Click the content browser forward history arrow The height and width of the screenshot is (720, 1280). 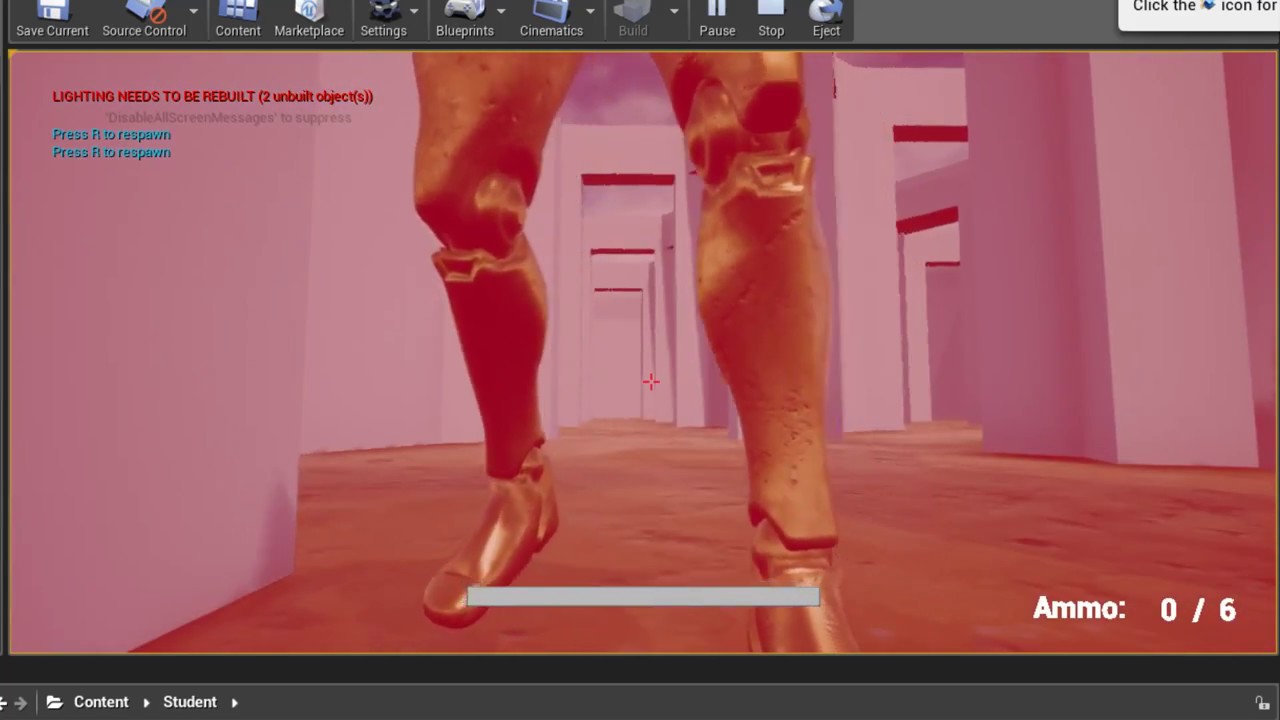click(x=20, y=703)
